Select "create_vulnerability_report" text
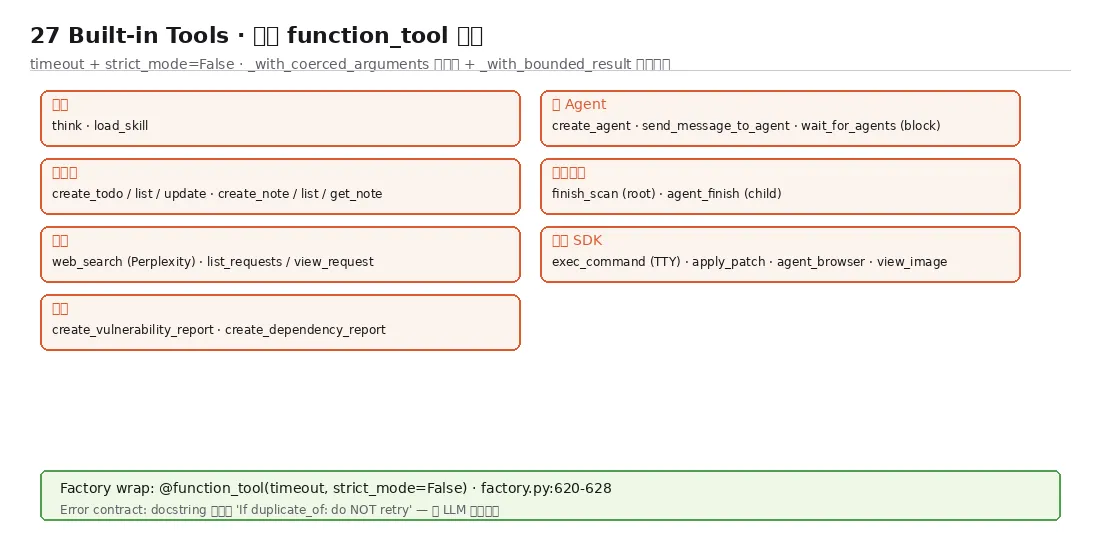The height and width of the screenshot is (540, 1100). [x=133, y=330]
